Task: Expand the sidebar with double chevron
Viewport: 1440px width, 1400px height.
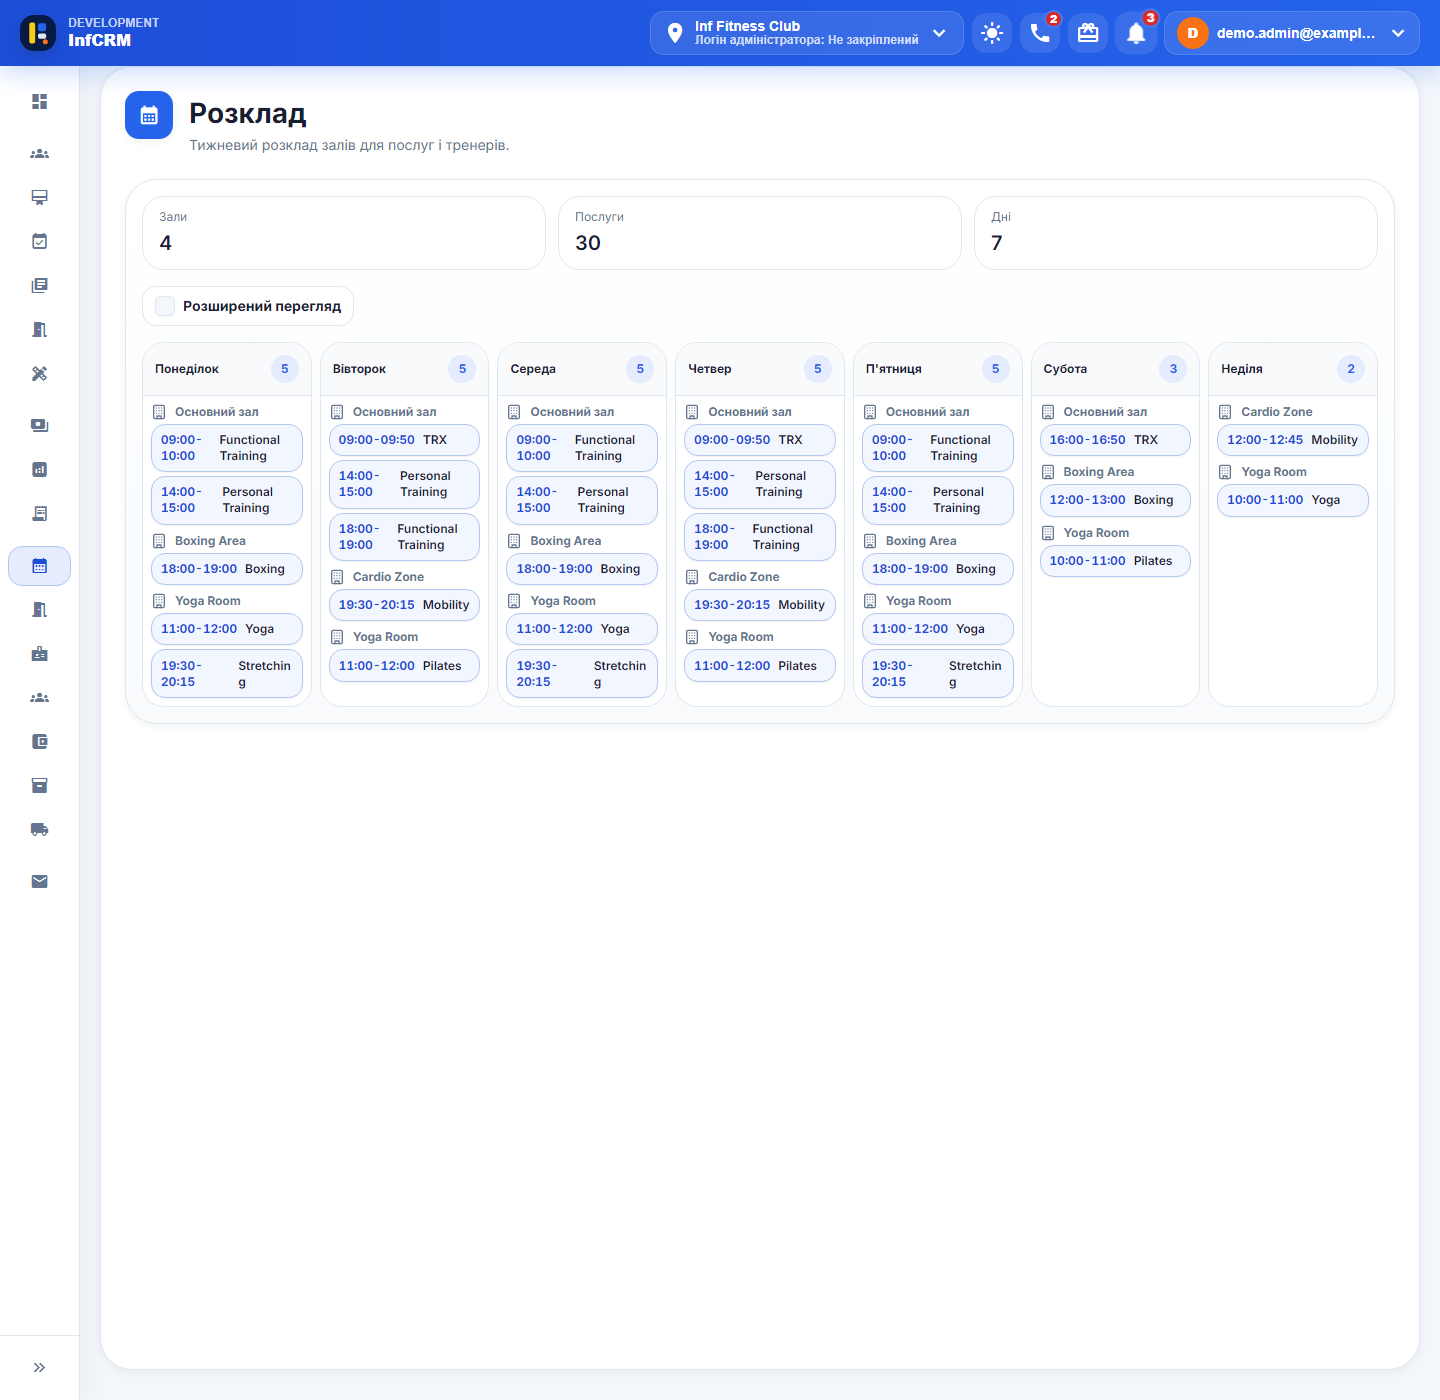Action: click(x=39, y=1367)
